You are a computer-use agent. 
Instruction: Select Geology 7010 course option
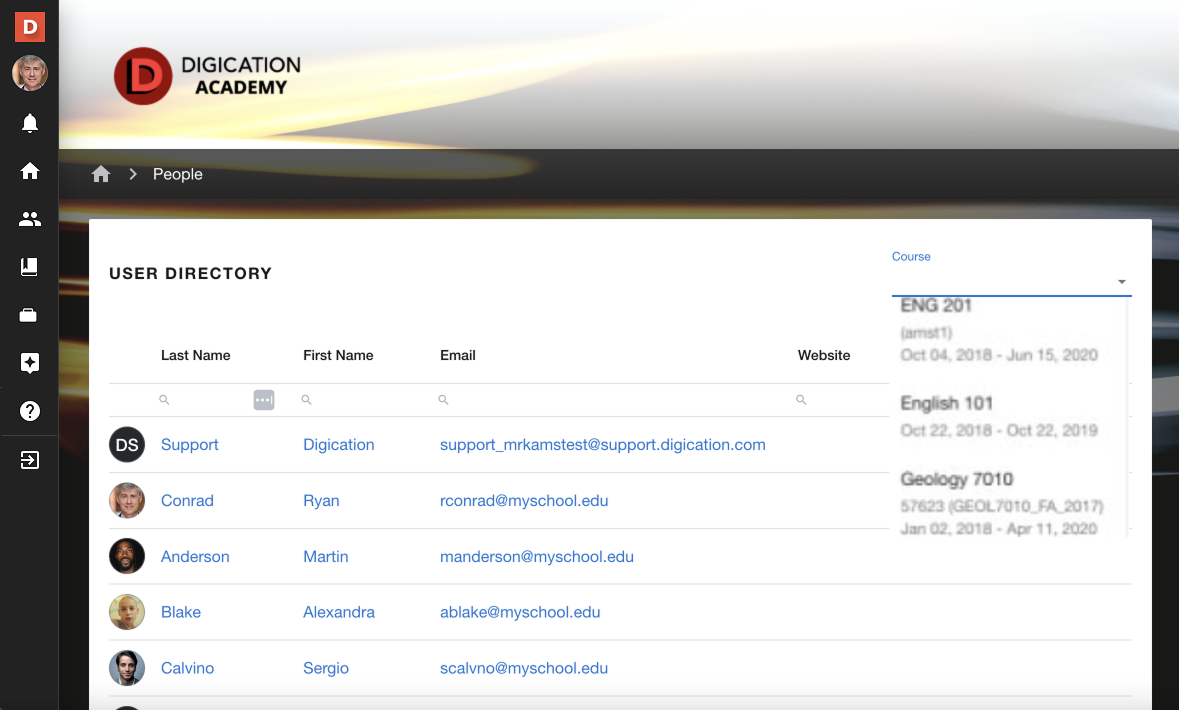[1008, 503]
